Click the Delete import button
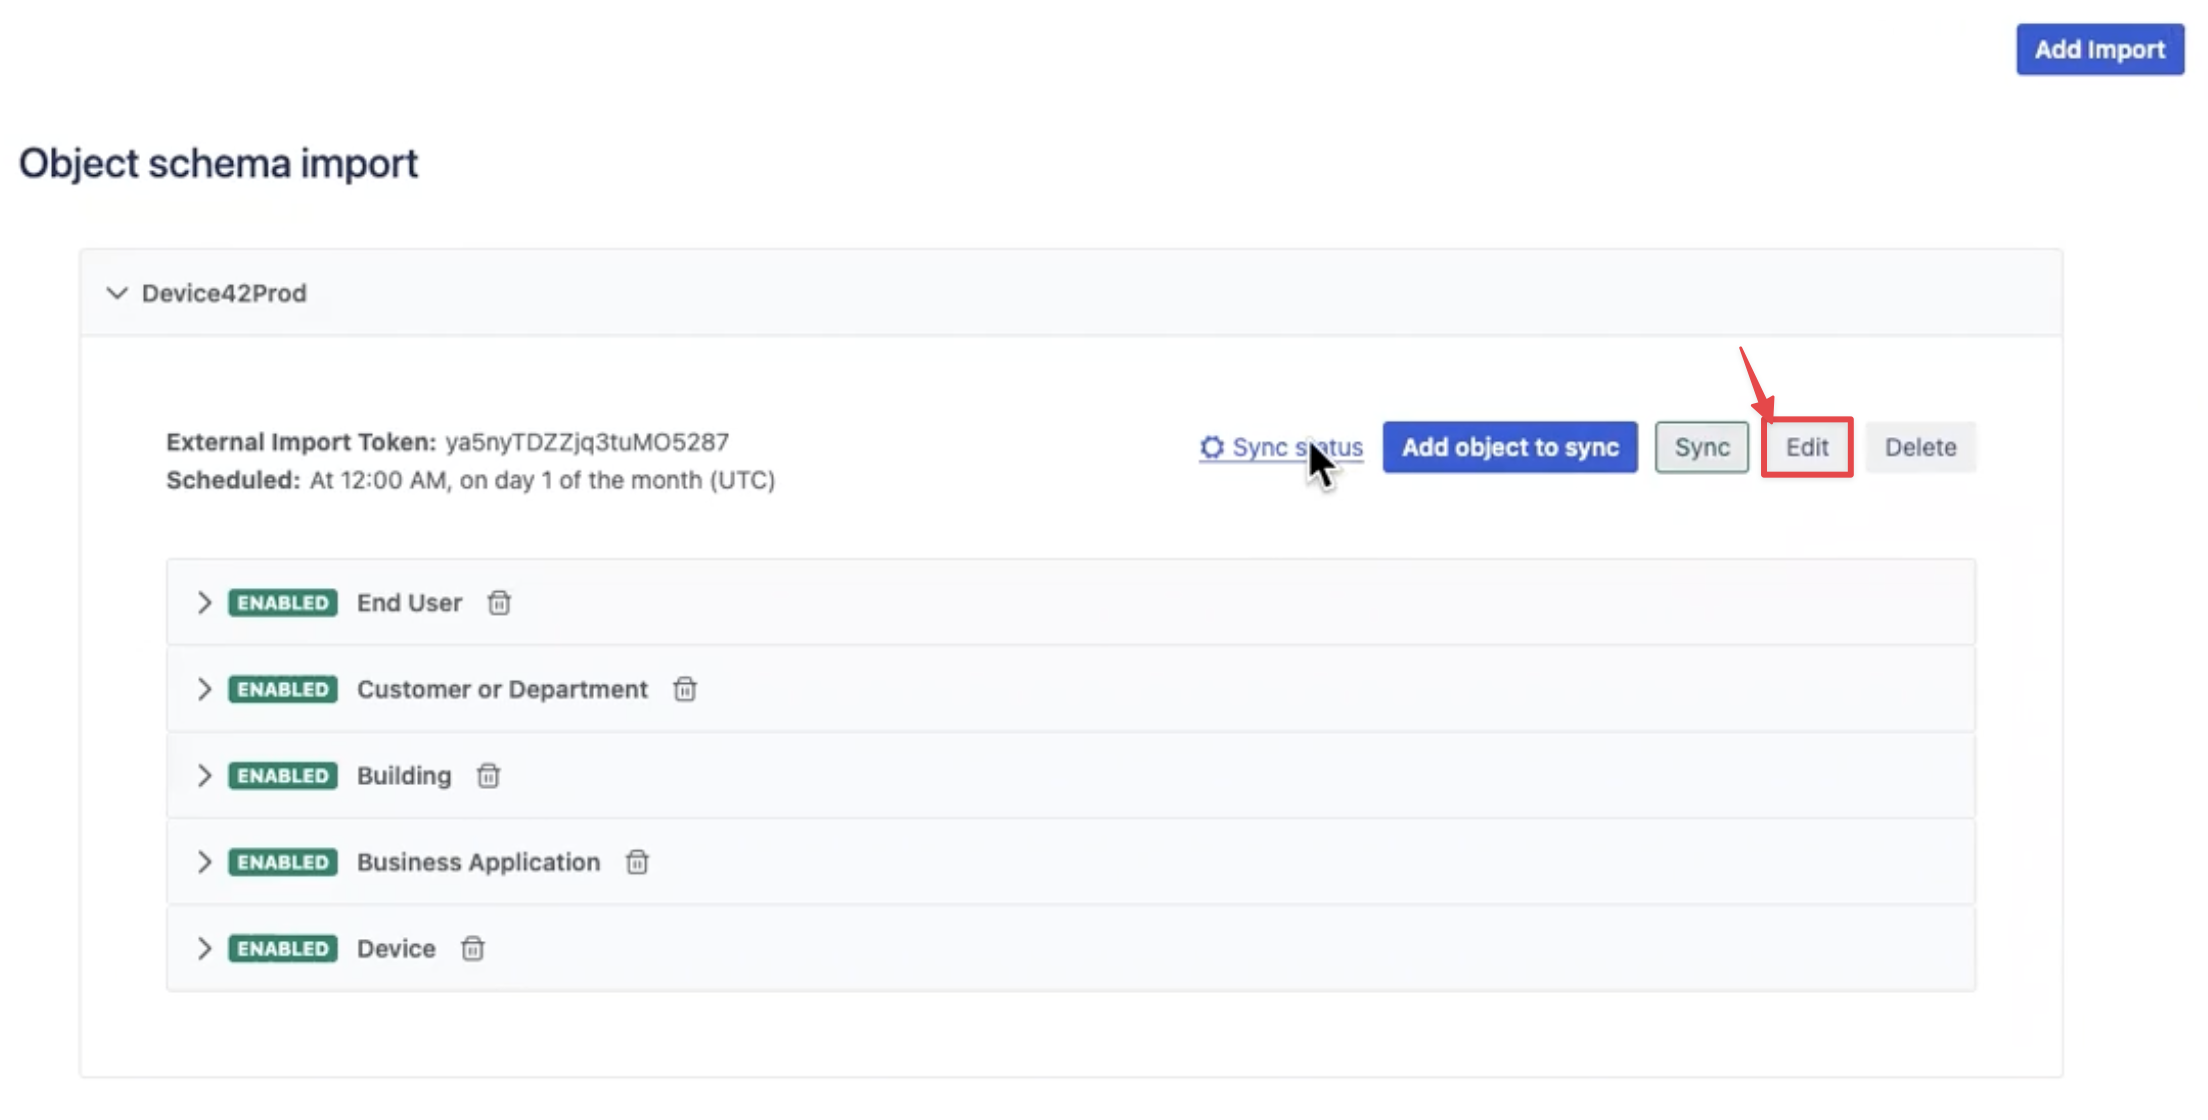The width and height of the screenshot is (2208, 1120). tap(1920, 447)
